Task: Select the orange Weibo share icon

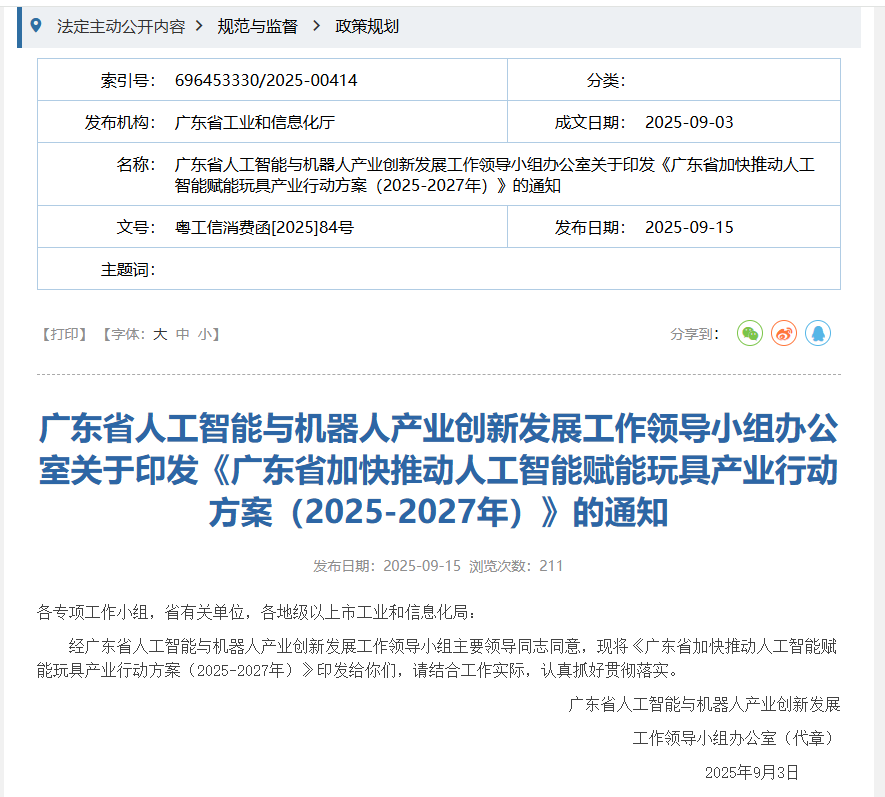Action: 784,333
